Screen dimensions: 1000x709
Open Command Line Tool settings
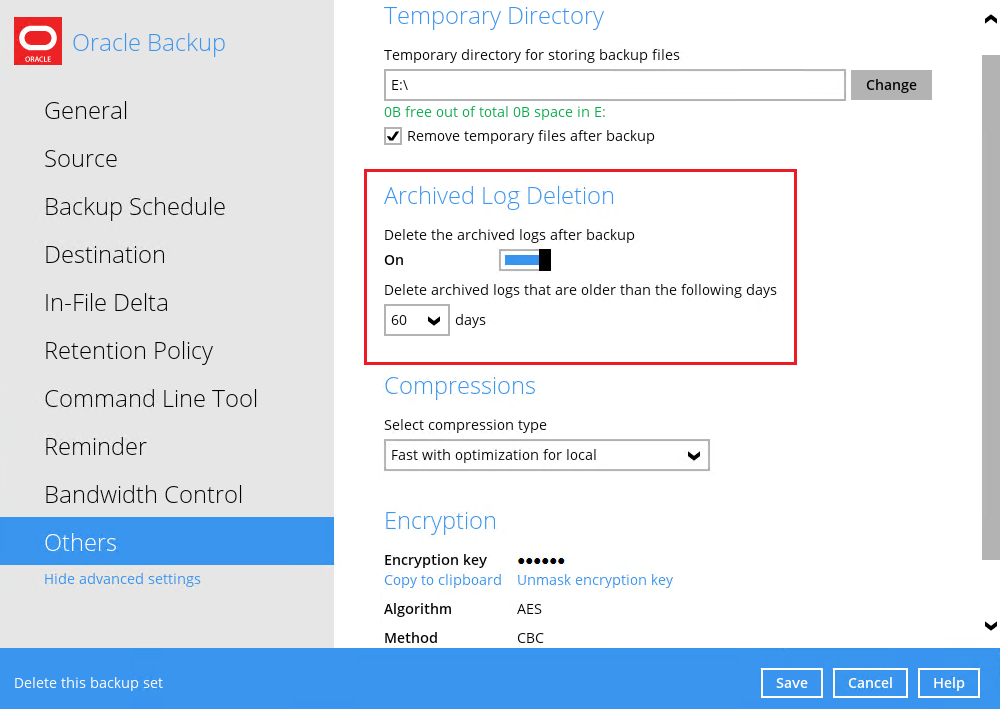[151, 399]
